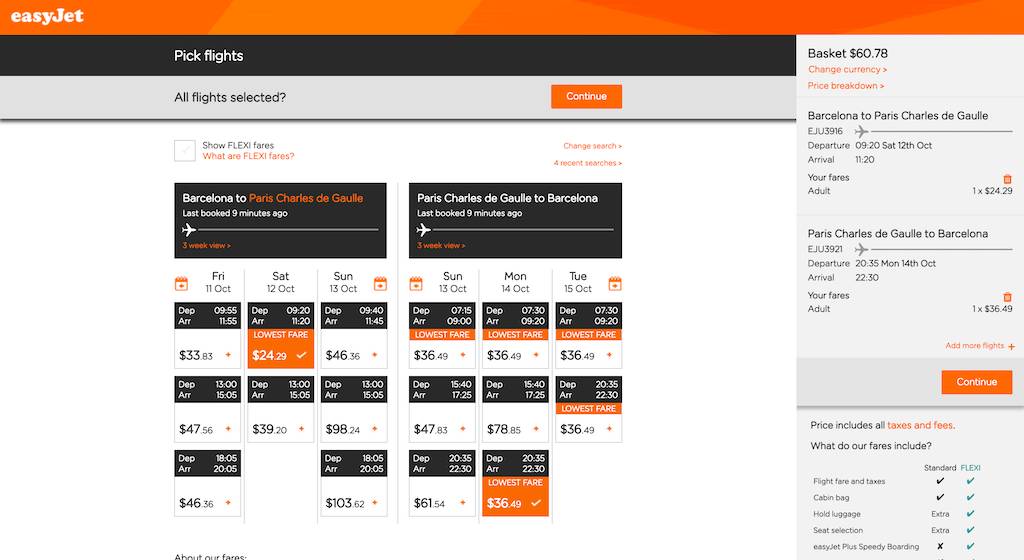Expand the Price breakdown

tap(846, 86)
